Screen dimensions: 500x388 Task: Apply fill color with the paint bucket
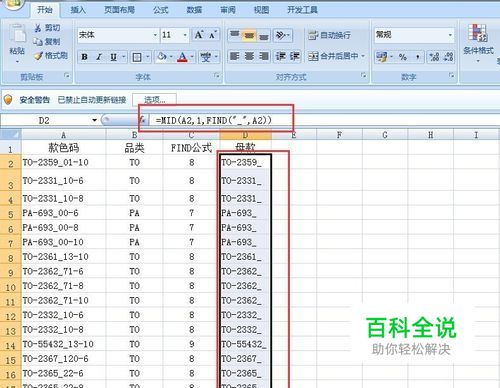click(x=162, y=57)
